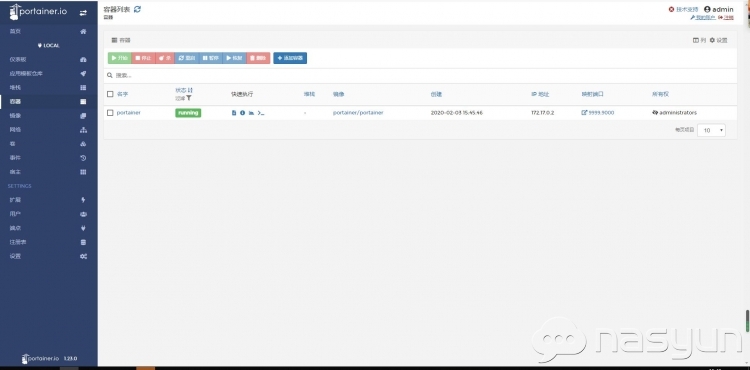This screenshot has width=750, height=370.
Task: Open the items-per-page dropdown showing 10
Action: (x=711, y=130)
